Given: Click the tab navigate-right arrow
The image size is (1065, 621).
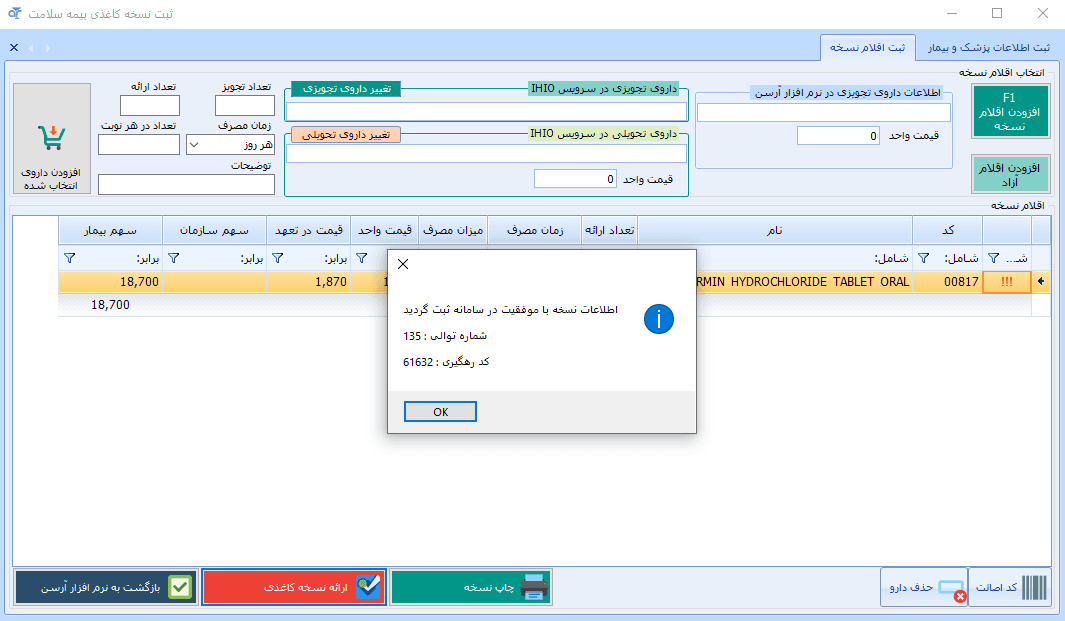Looking at the screenshot, I should coord(48,48).
